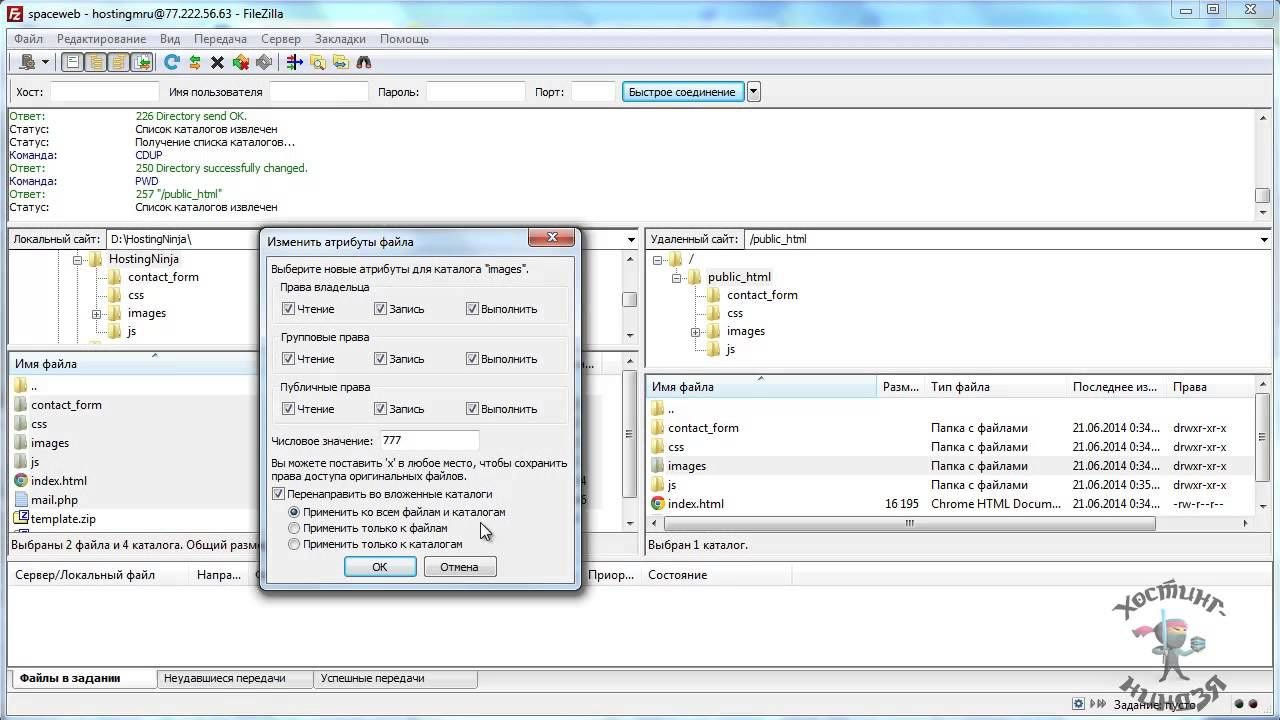The image size is (1280, 720).
Task: Refresh file lists with blue arrow icon
Action: (172, 62)
